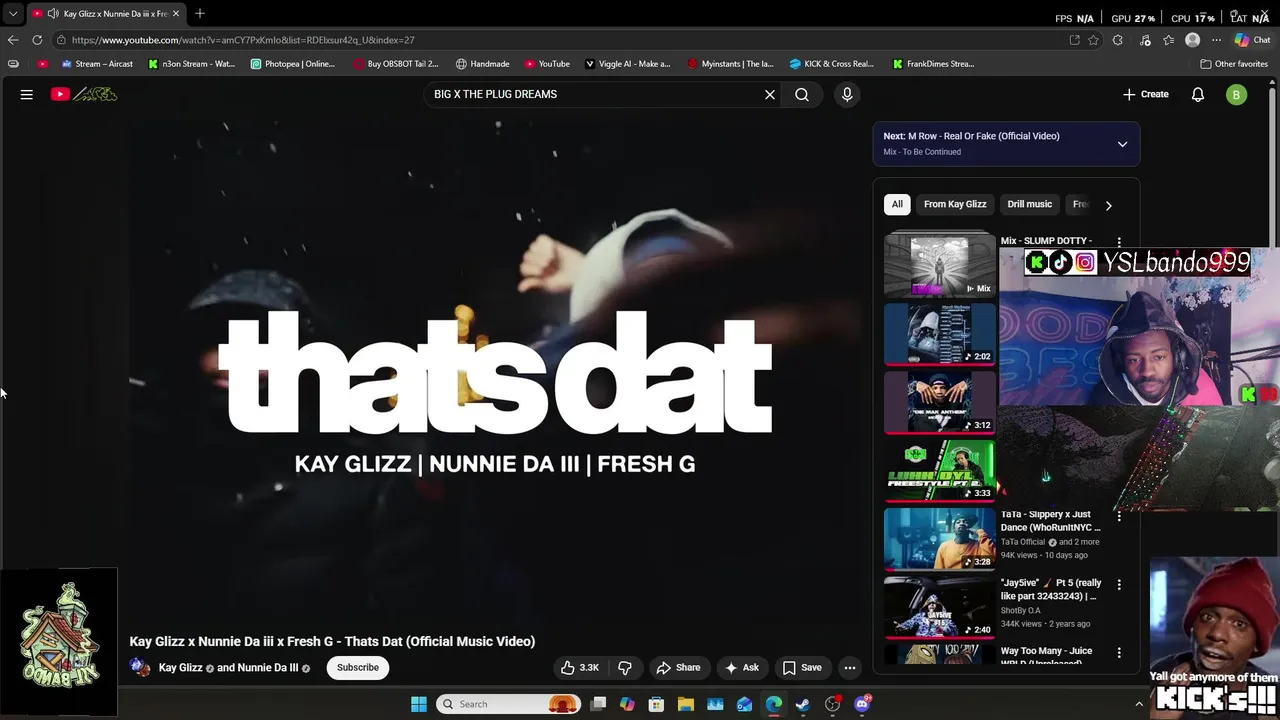Open the Windows Start menu
The height and width of the screenshot is (720, 1280).
pyautogui.click(x=419, y=704)
